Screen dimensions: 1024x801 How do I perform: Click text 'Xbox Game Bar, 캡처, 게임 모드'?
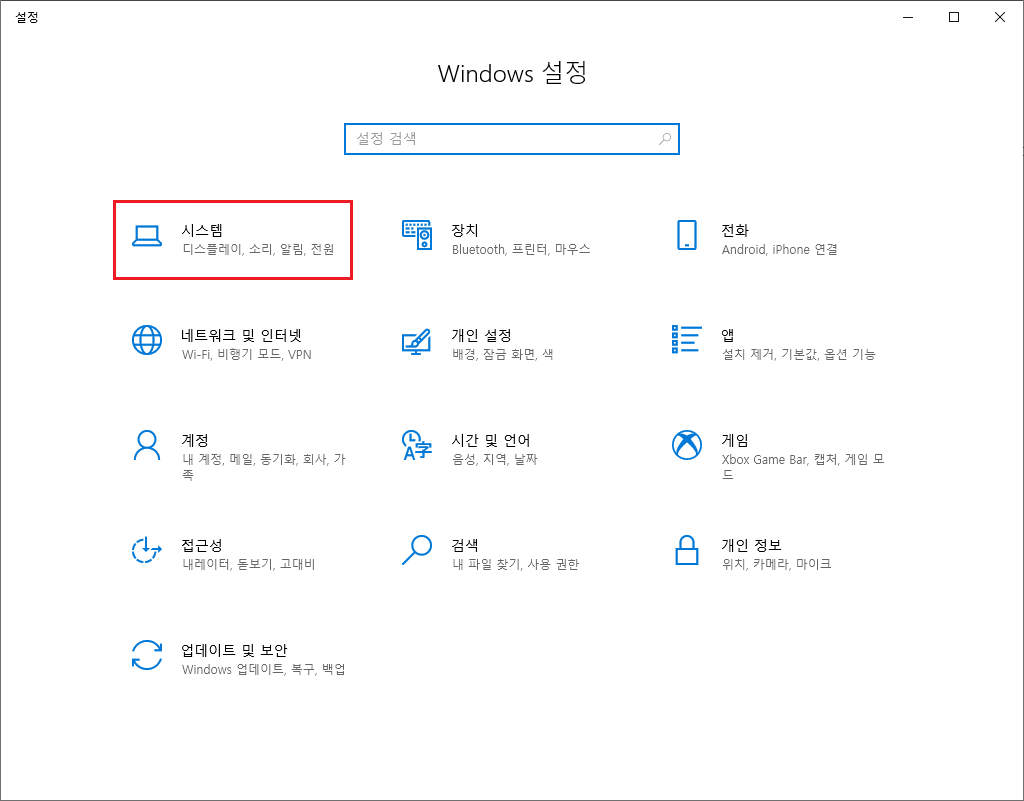coord(803,467)
